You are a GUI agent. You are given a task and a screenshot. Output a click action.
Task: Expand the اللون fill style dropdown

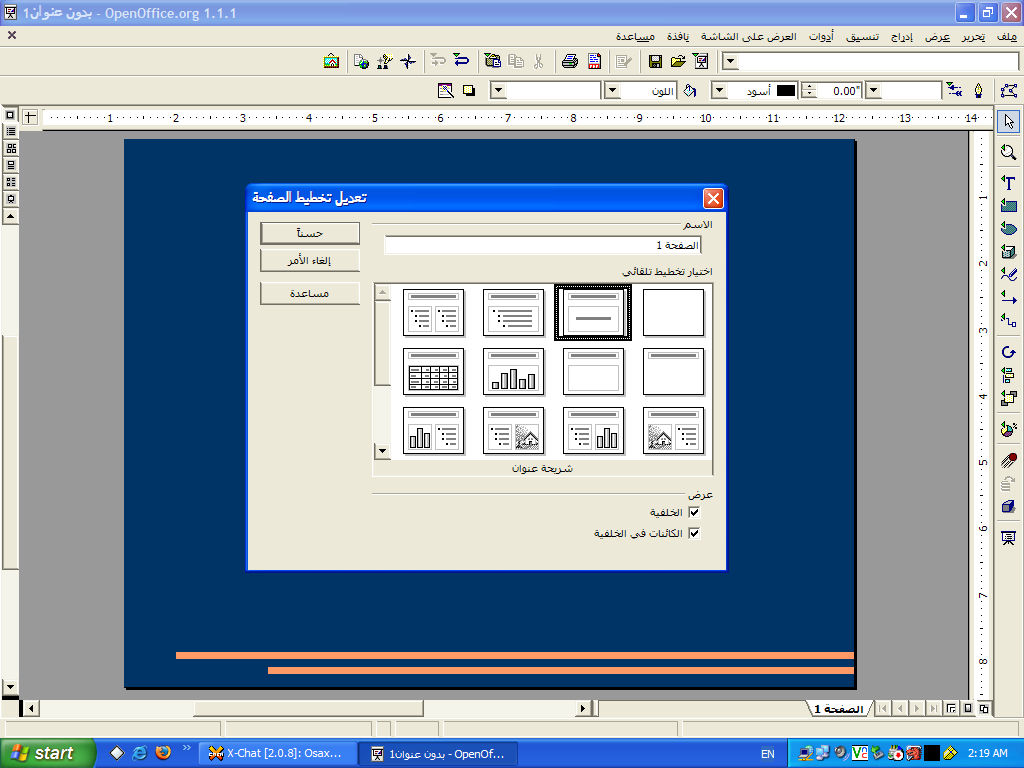(612, 91)
